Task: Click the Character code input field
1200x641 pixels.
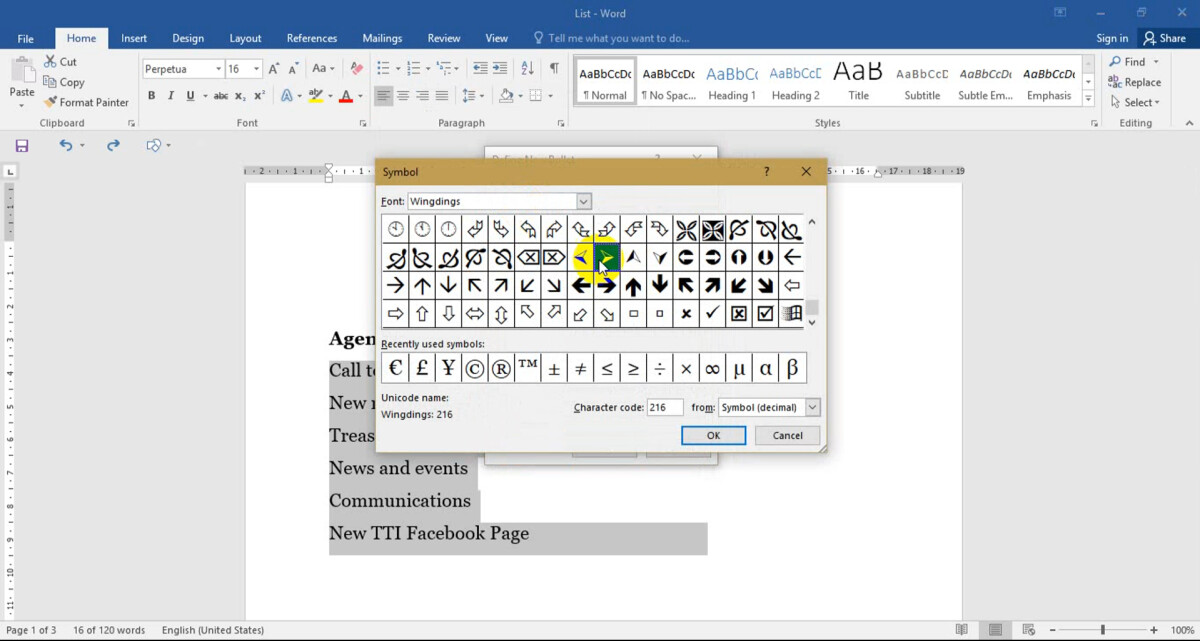Action: pos(664,407)
